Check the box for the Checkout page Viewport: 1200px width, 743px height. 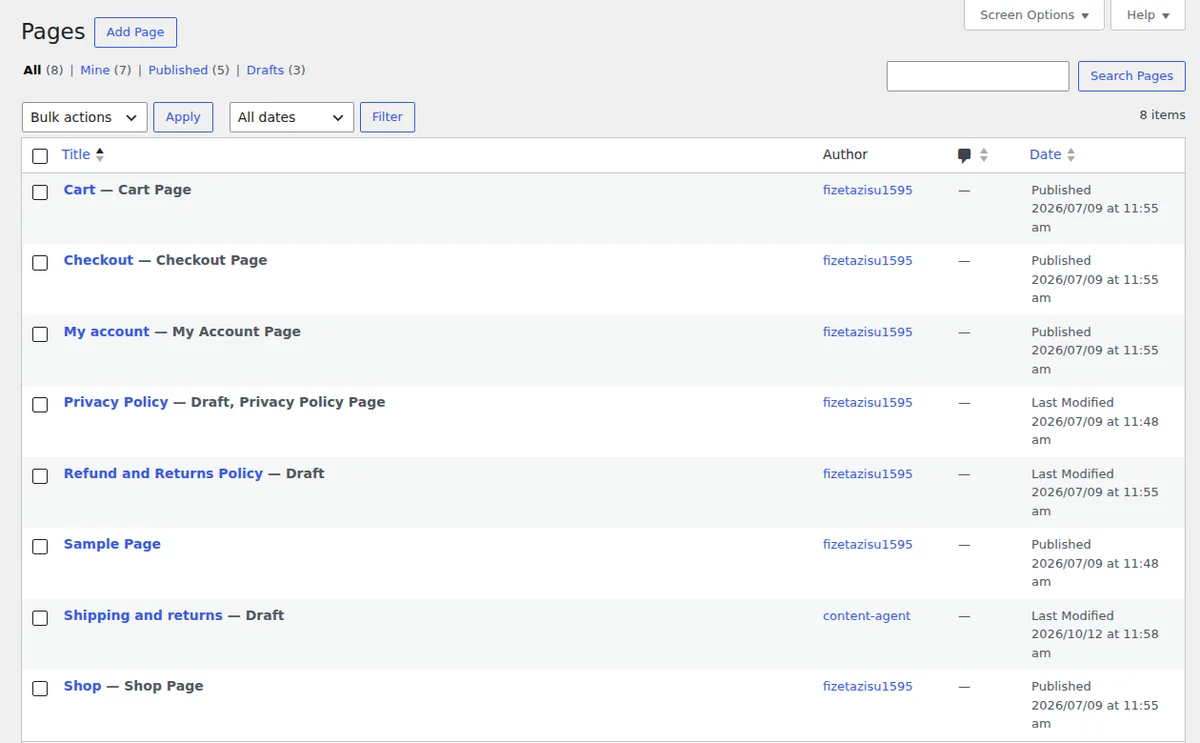click(40, 263)
